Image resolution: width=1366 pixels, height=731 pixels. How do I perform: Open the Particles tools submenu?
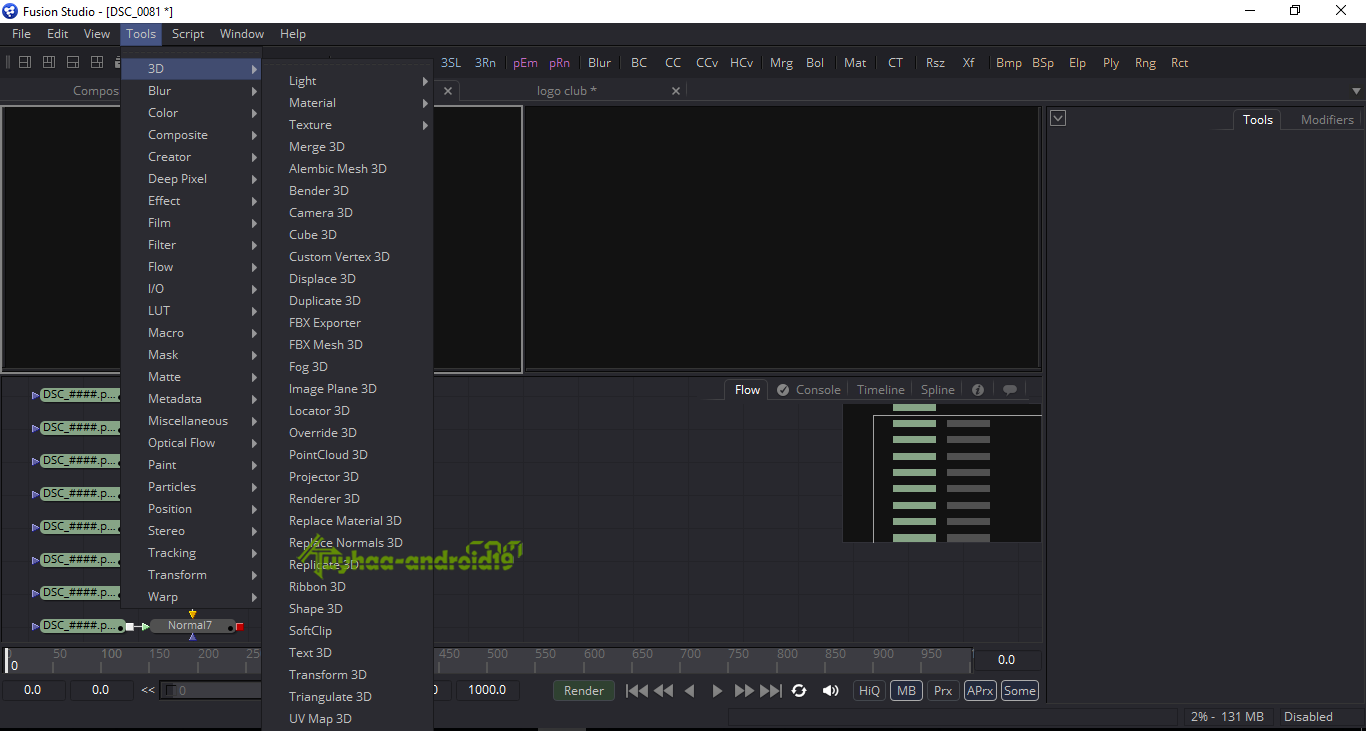pyautogui.click(x=191, y=487)
